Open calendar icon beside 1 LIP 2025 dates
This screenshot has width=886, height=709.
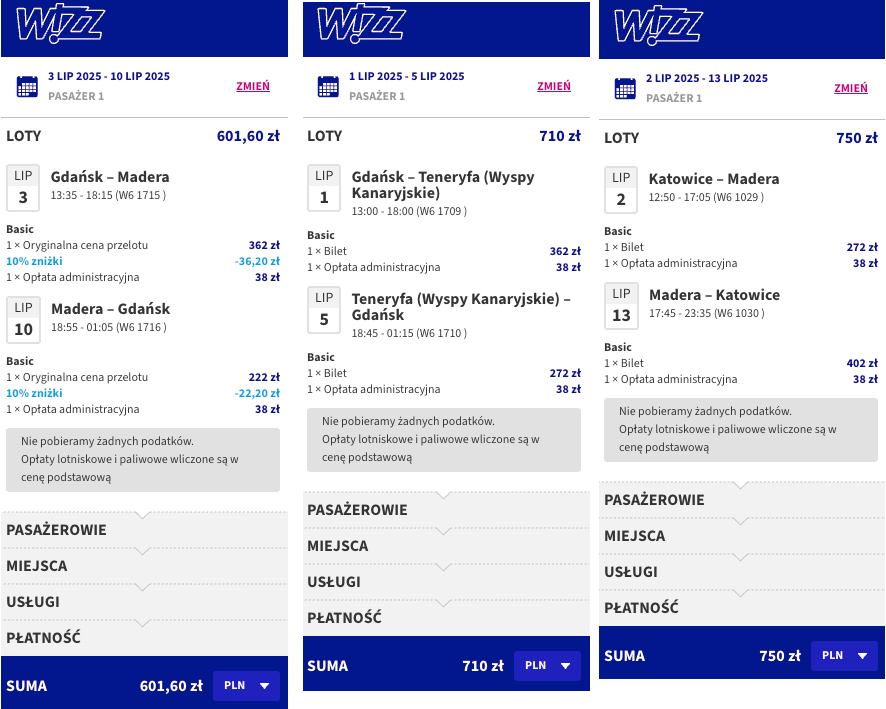coord(328,86)
